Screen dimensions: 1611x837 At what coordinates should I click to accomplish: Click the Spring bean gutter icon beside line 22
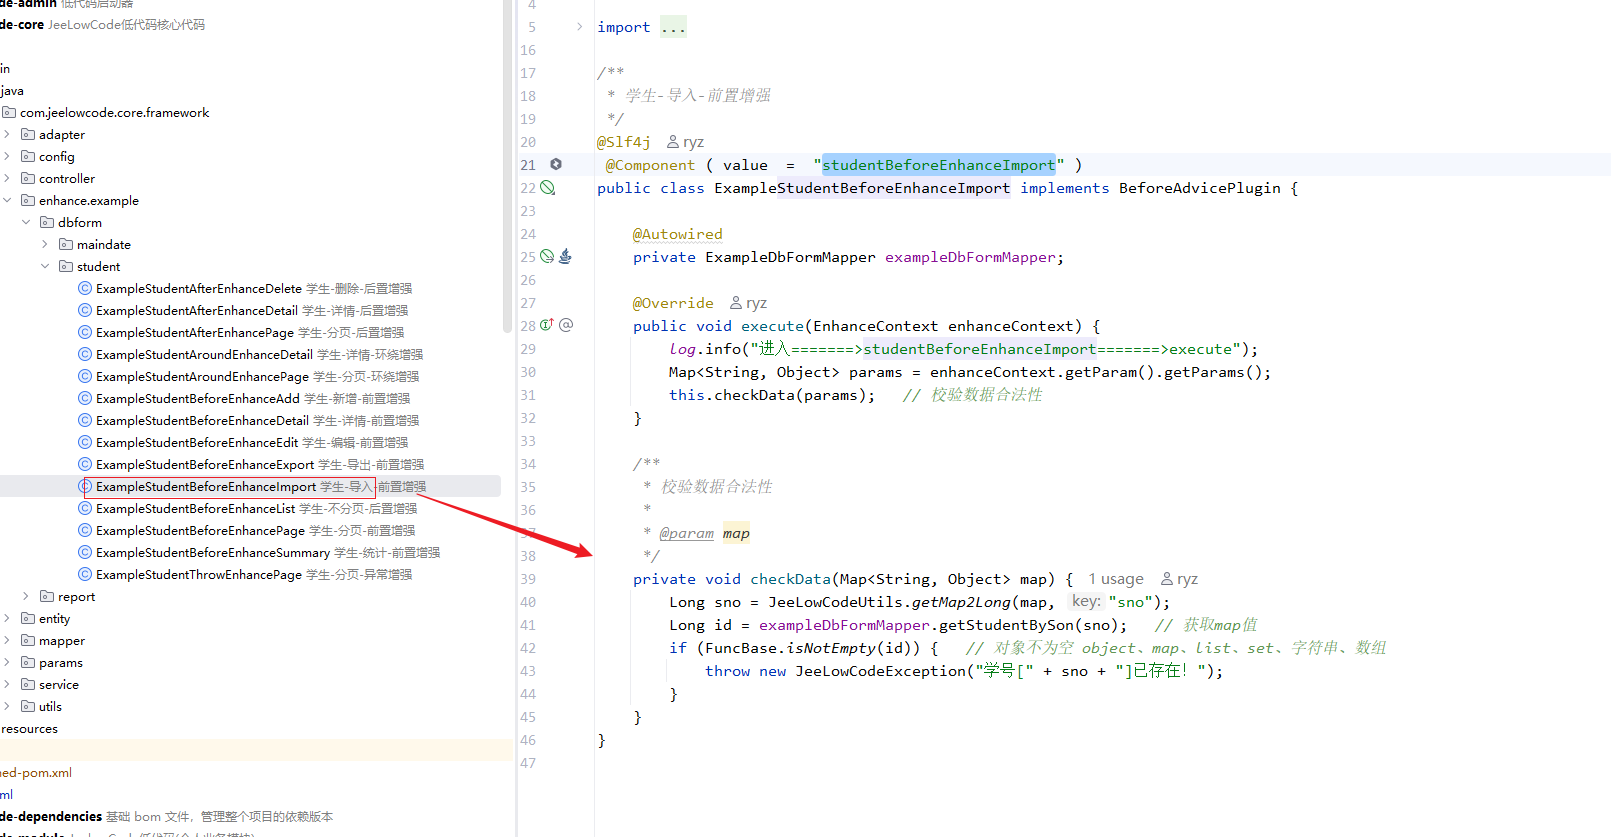point(547,187)
